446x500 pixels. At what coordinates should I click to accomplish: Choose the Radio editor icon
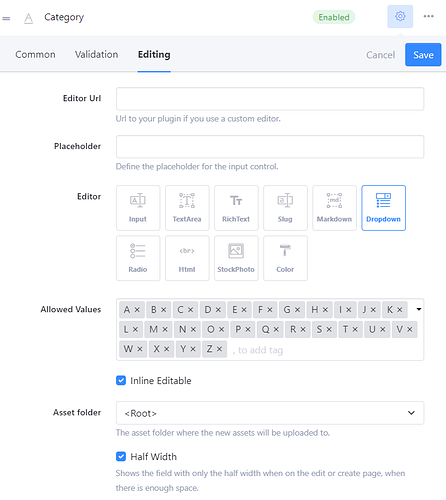pyautogui.click(x=138, y=258)
